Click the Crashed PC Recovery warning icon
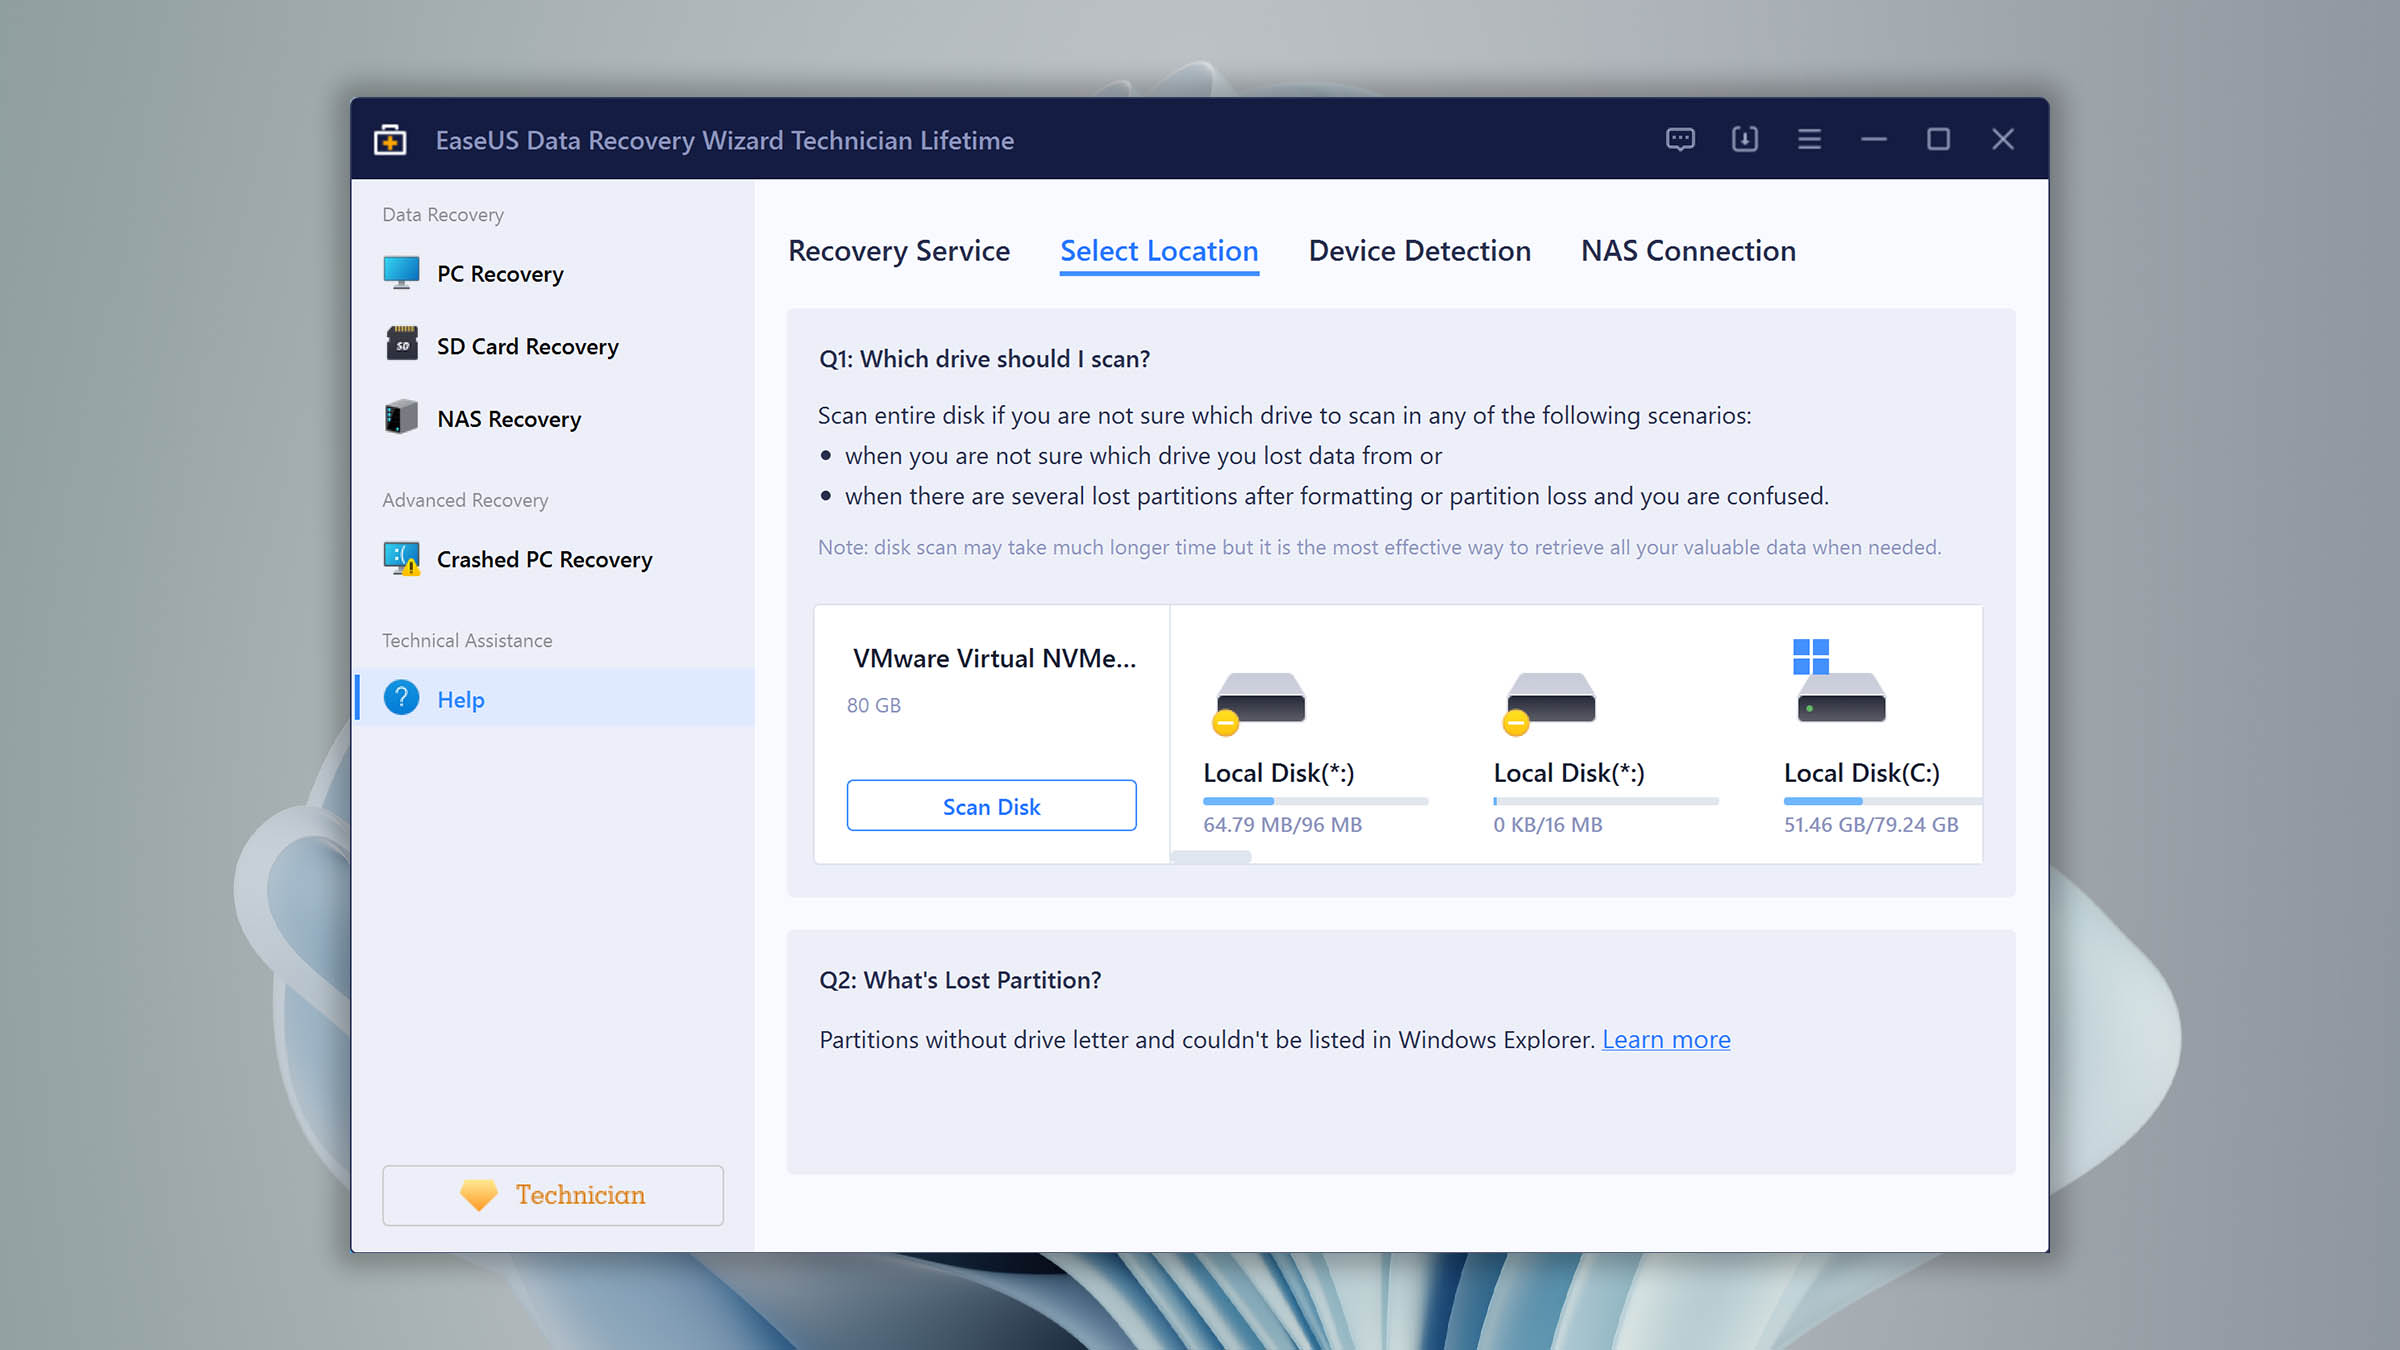Image resolution: width=2400 pixels, height=1350 pixels. pyautogui.click(x=401, y=558)
